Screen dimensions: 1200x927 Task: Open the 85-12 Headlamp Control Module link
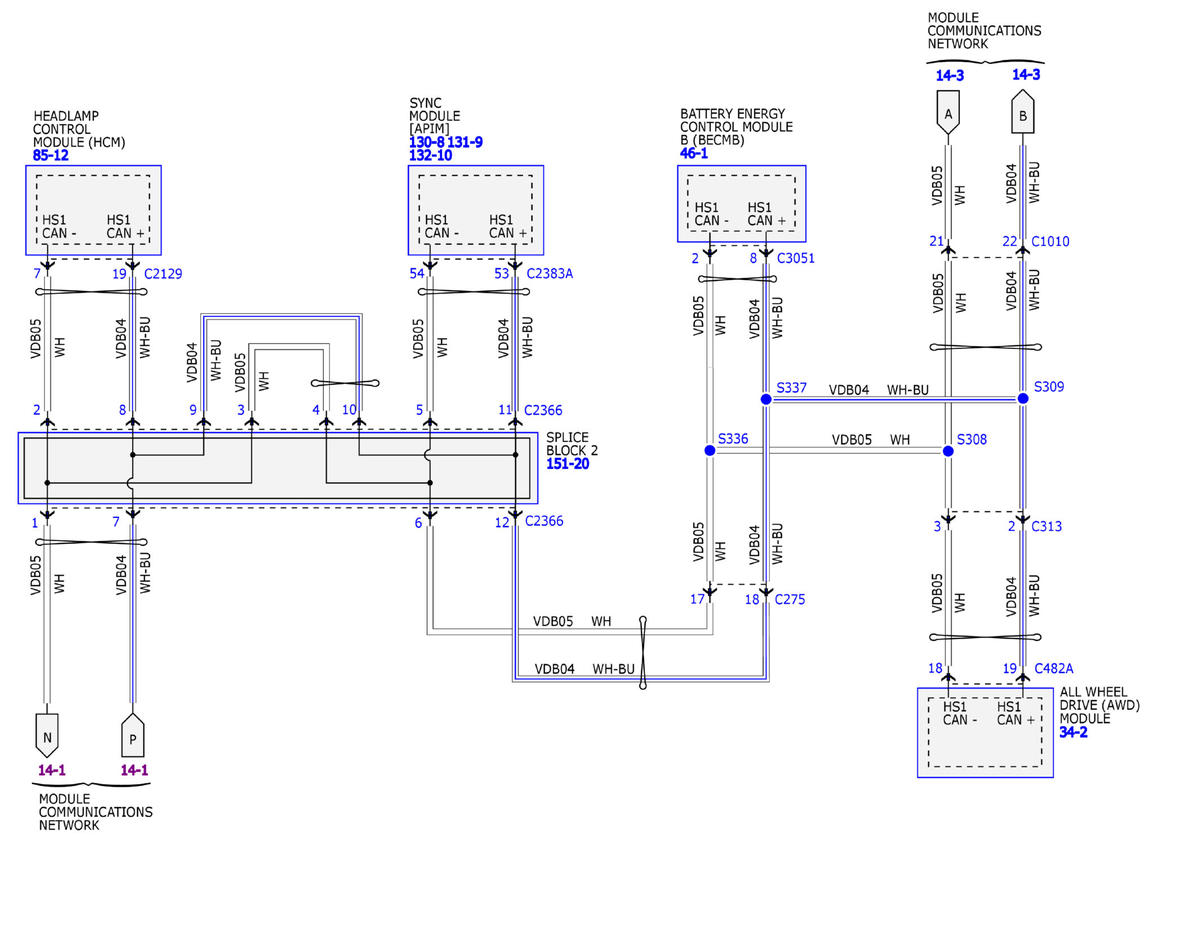51,156
